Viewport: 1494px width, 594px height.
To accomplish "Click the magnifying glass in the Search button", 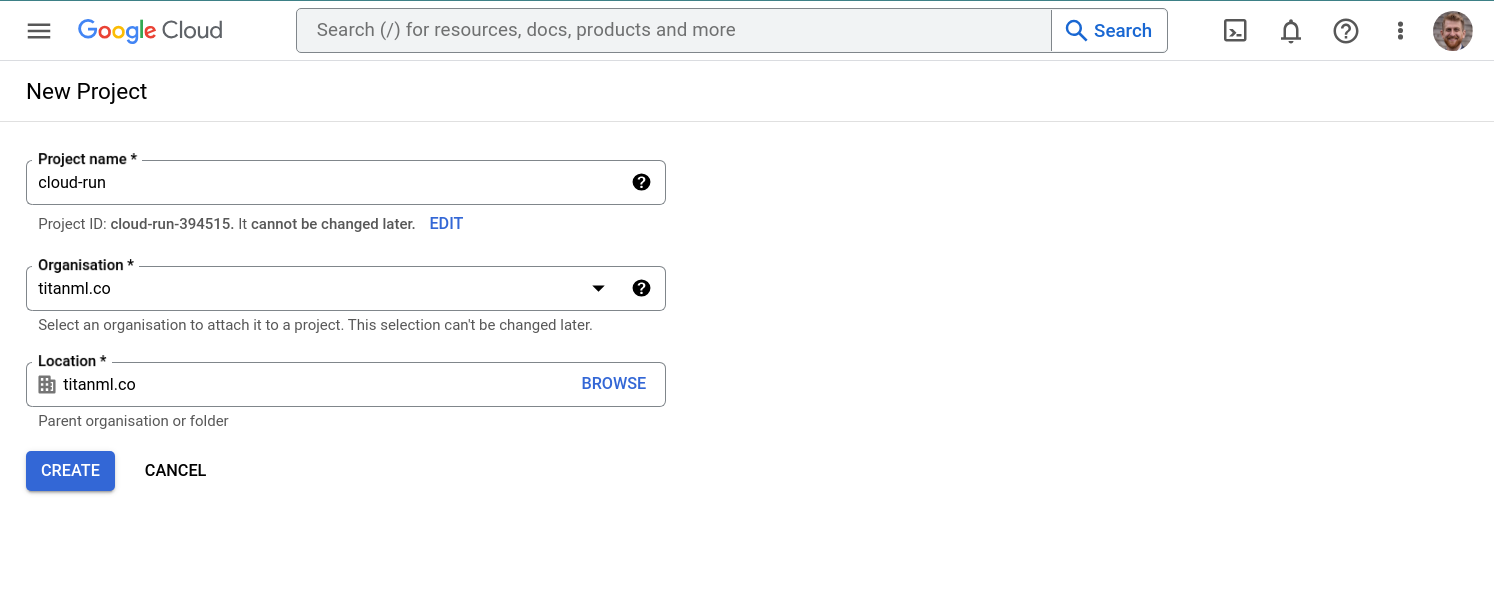I will 1076,30.
